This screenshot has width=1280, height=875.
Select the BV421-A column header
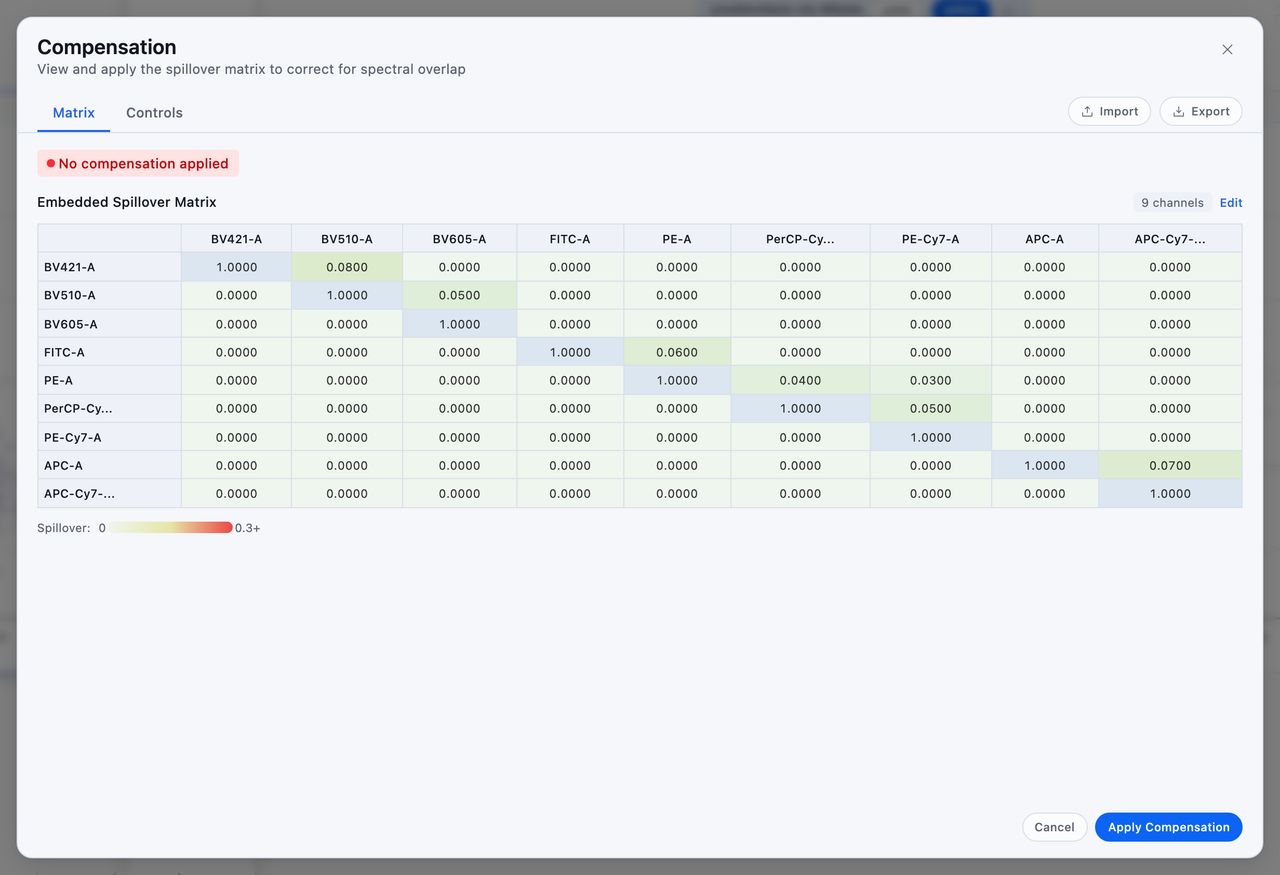click(236, 239)
